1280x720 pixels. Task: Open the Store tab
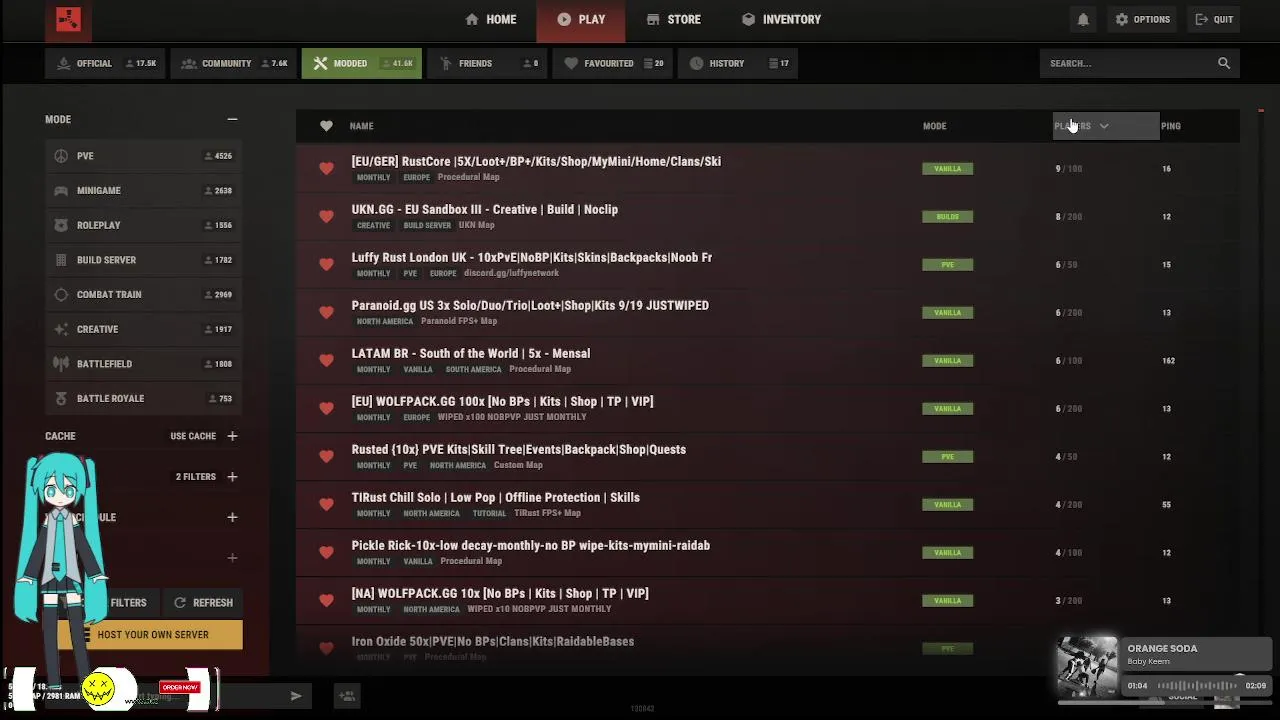tap(673, 19)
